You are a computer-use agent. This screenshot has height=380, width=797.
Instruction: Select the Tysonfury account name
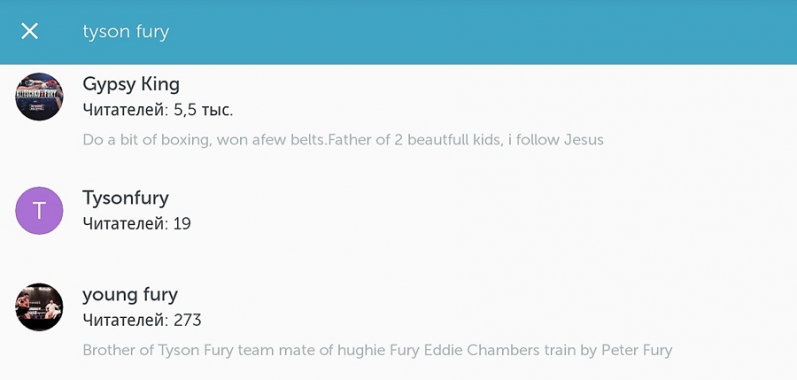coord(126,198)
